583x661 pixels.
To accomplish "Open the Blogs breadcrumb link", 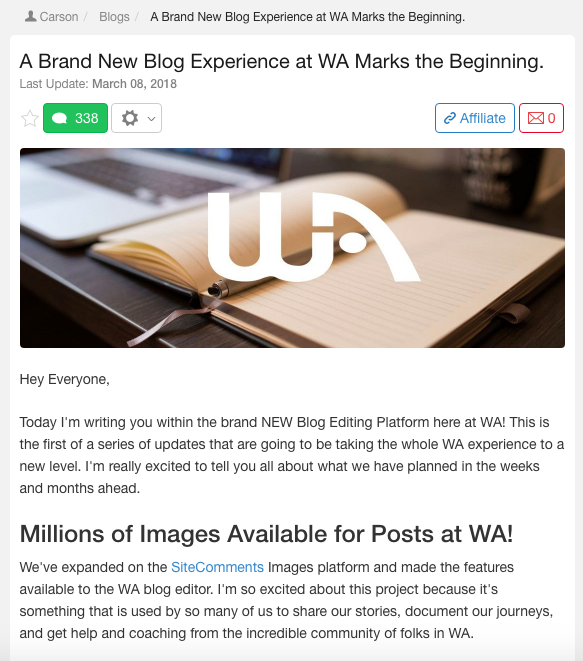I will pyautogui.click(x=114, y=17).
